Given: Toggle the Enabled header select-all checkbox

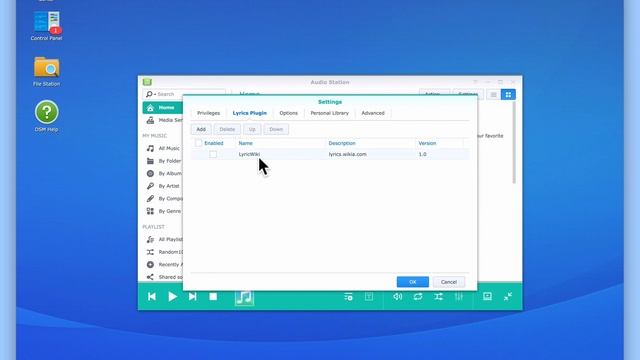Looking at the screenshot, I should [198, 143].
